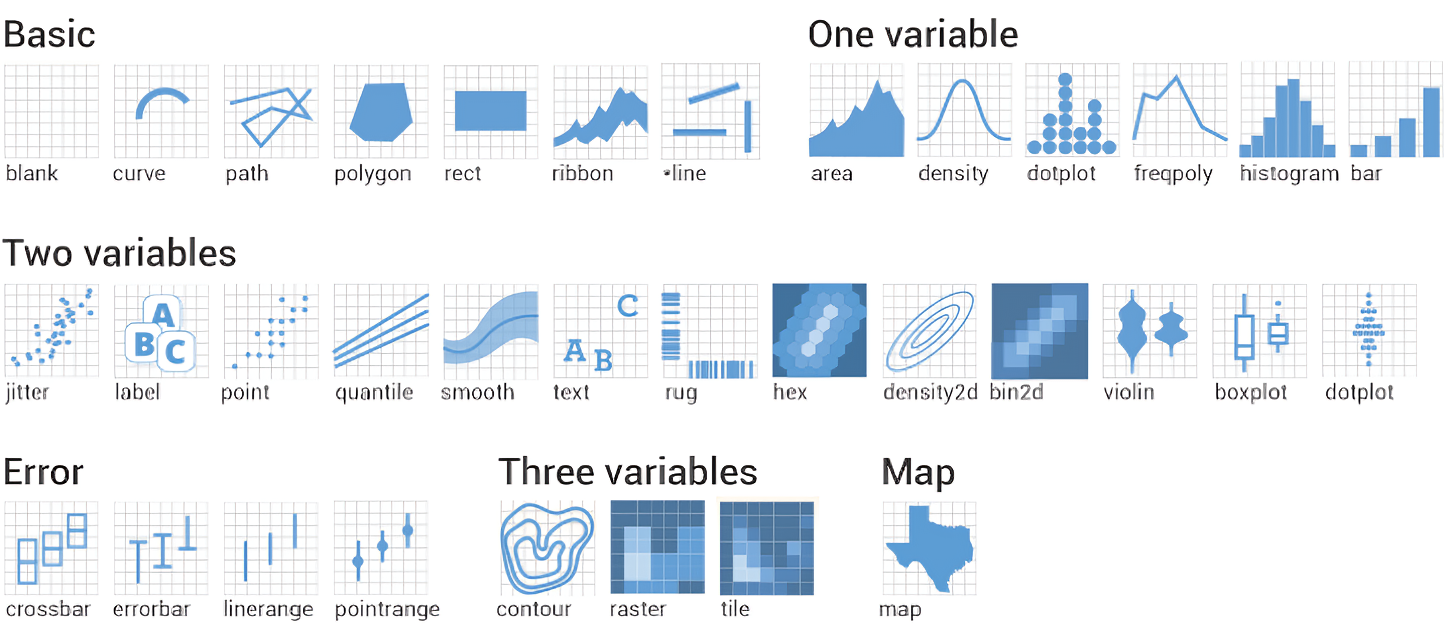
Task: Click the "One variable" section heading
Action: pos(913,34)
